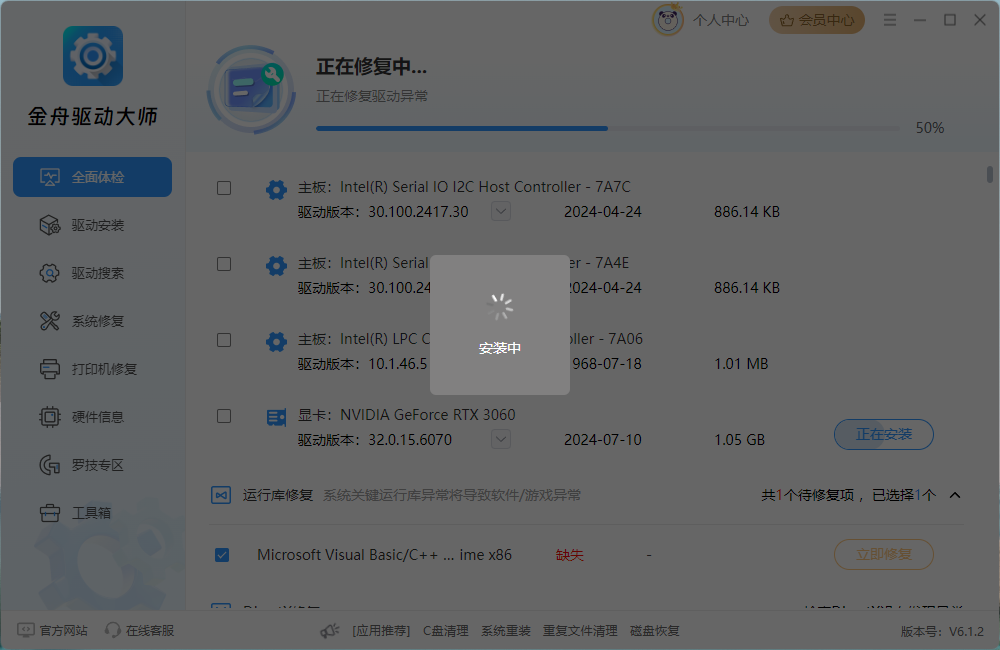Check the NVIDIA GeForce RTX 3060 checkbox
This screenshot has width=1000, height=650.
(x=224, y=417)
